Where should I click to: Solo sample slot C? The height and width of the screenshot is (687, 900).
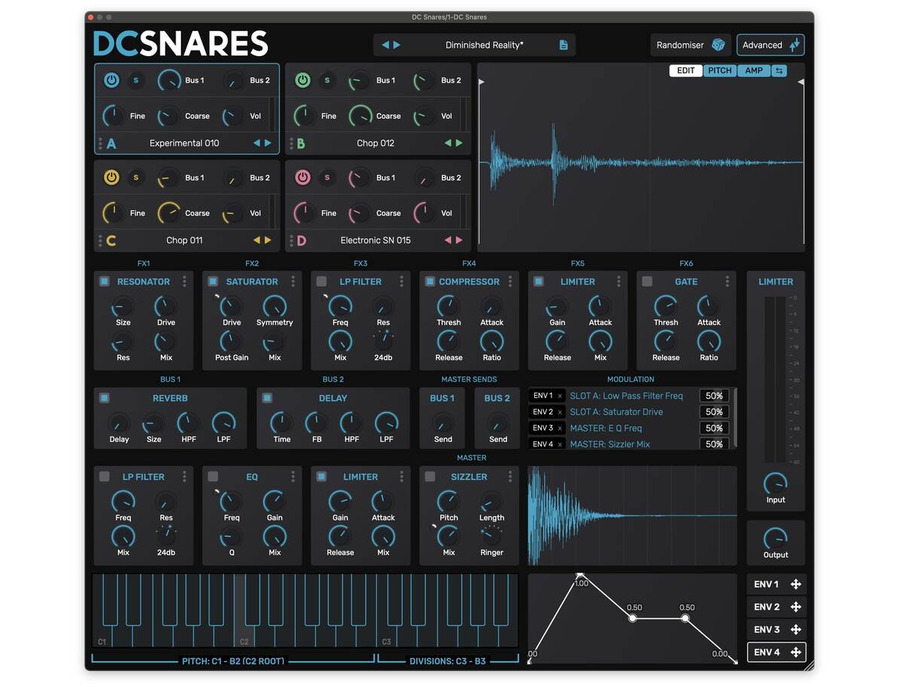[x=136, y=178]
